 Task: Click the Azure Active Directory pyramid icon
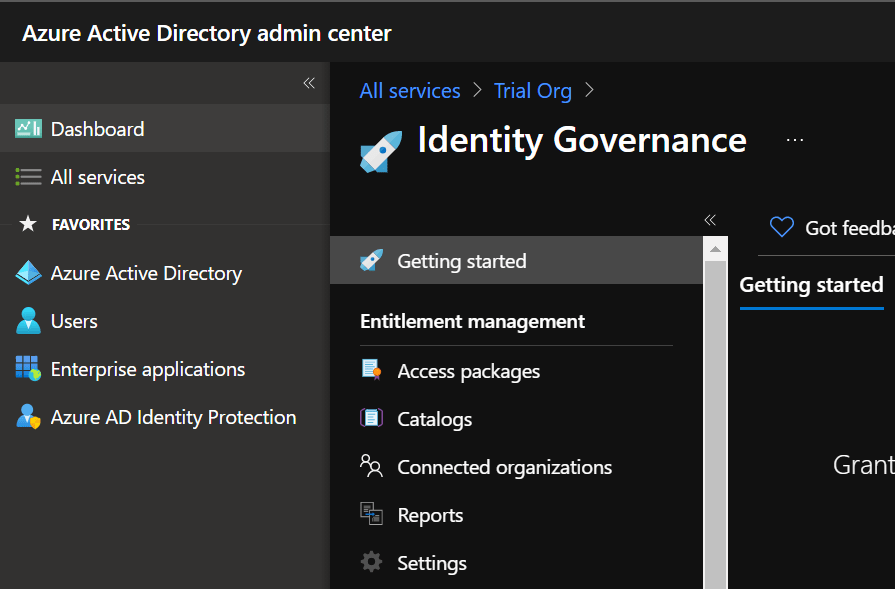pos(28,273)
